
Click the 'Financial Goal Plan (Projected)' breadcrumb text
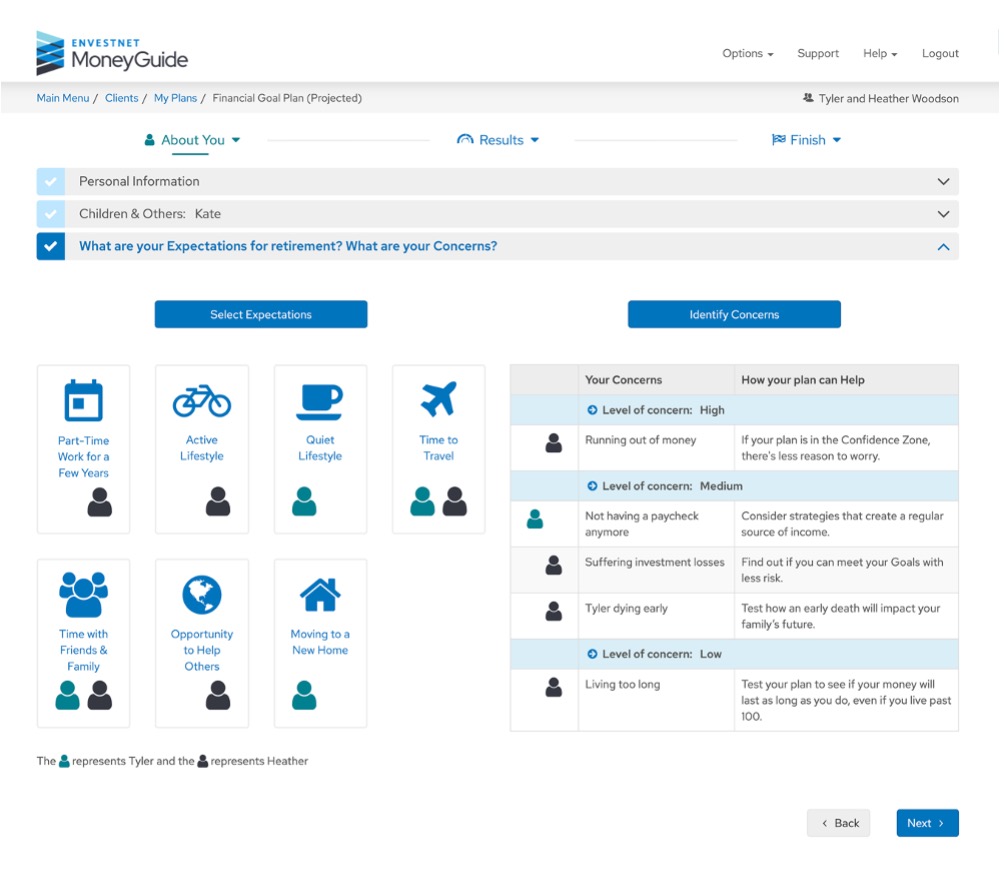tap(287, 98)
